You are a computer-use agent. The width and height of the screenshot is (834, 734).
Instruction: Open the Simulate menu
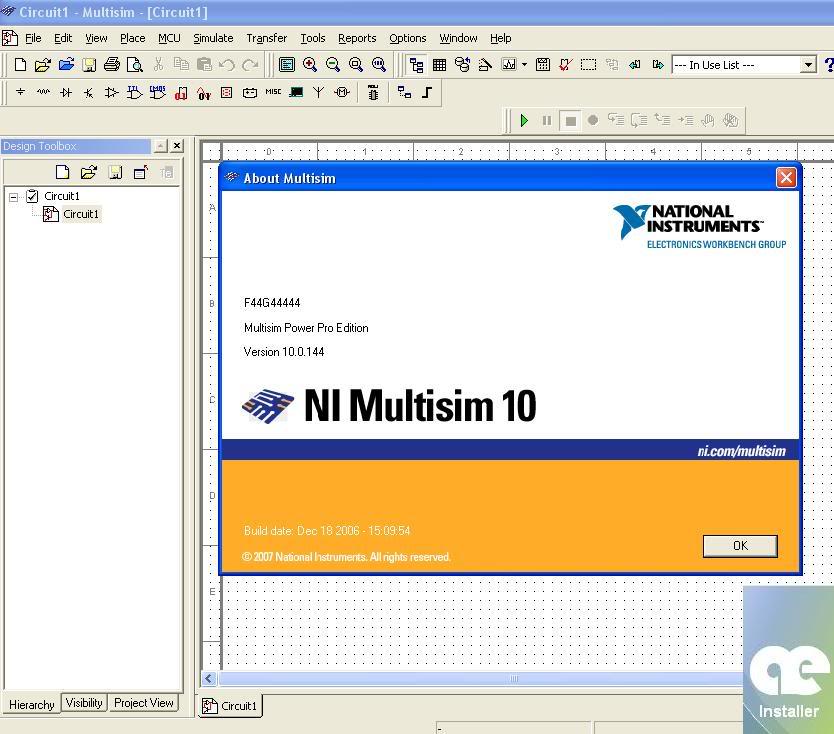213,38
